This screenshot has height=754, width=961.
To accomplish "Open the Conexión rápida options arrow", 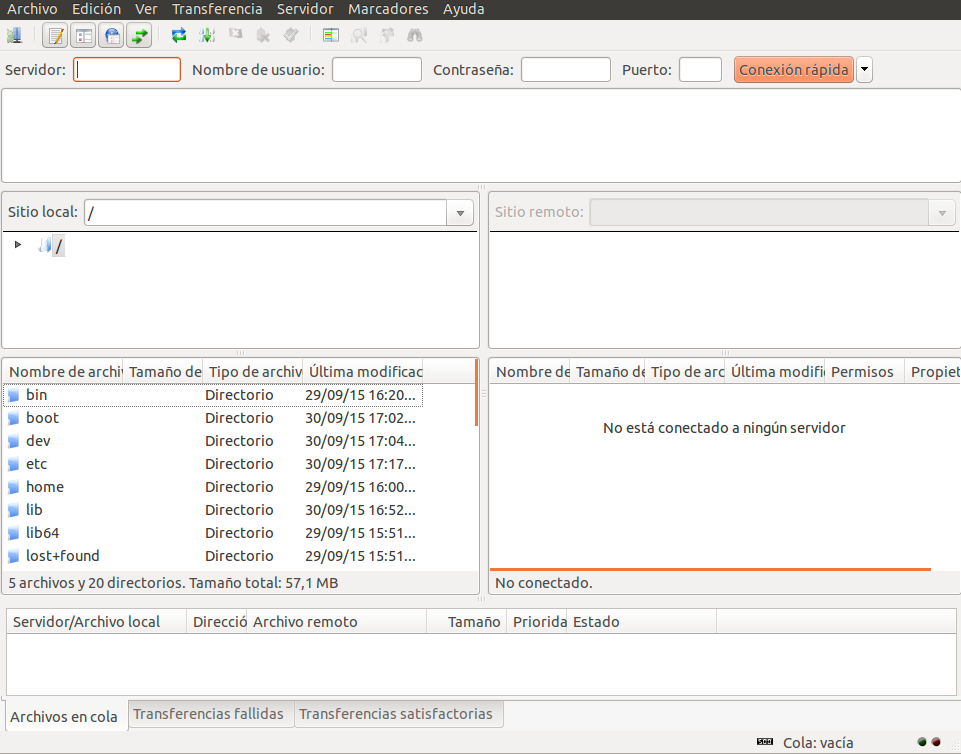I will [864, 69].
